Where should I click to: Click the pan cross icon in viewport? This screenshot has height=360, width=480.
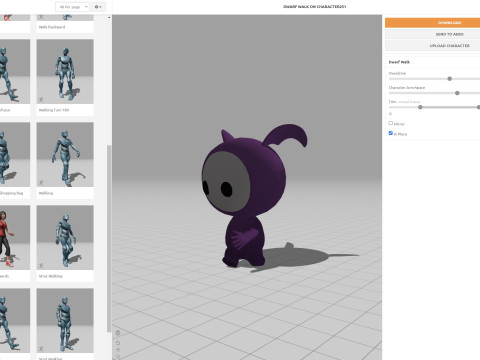click(118, 350)
